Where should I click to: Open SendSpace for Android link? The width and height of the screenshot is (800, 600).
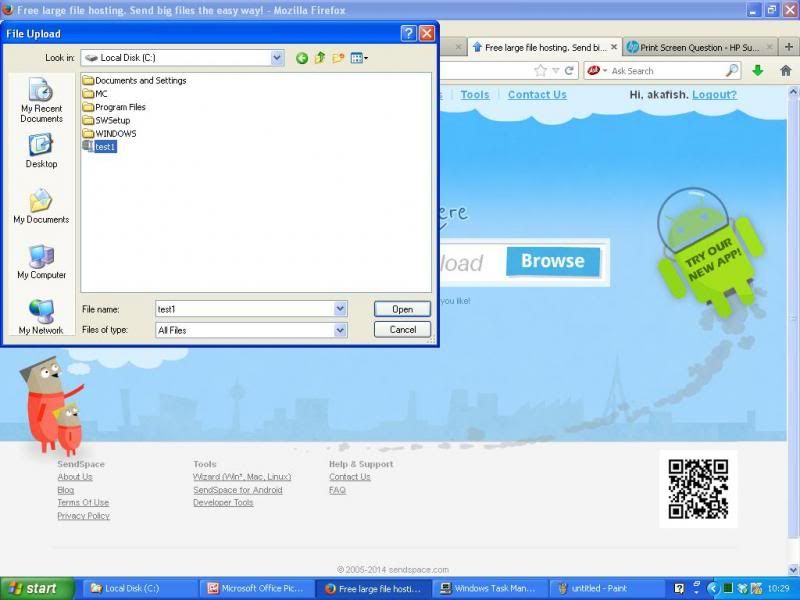tap(238, 490)
